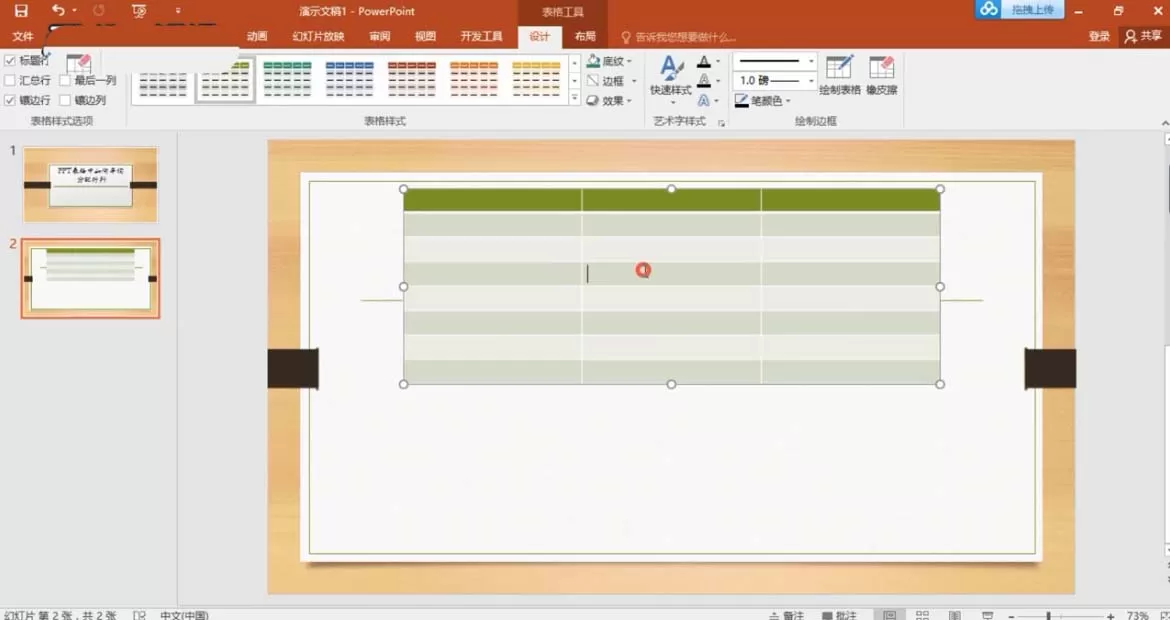
Task: Switch to Slide Sorter view icon
Action: tap(922, 616)
